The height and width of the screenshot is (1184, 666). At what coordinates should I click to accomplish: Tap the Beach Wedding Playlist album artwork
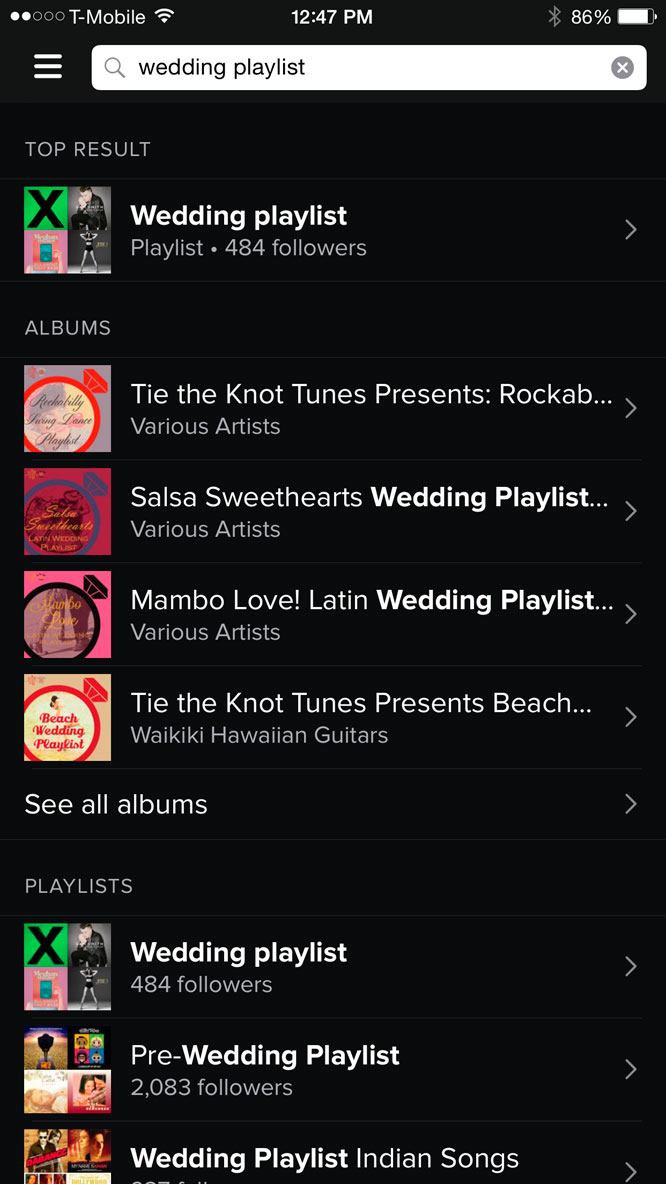tap(67, 717)
